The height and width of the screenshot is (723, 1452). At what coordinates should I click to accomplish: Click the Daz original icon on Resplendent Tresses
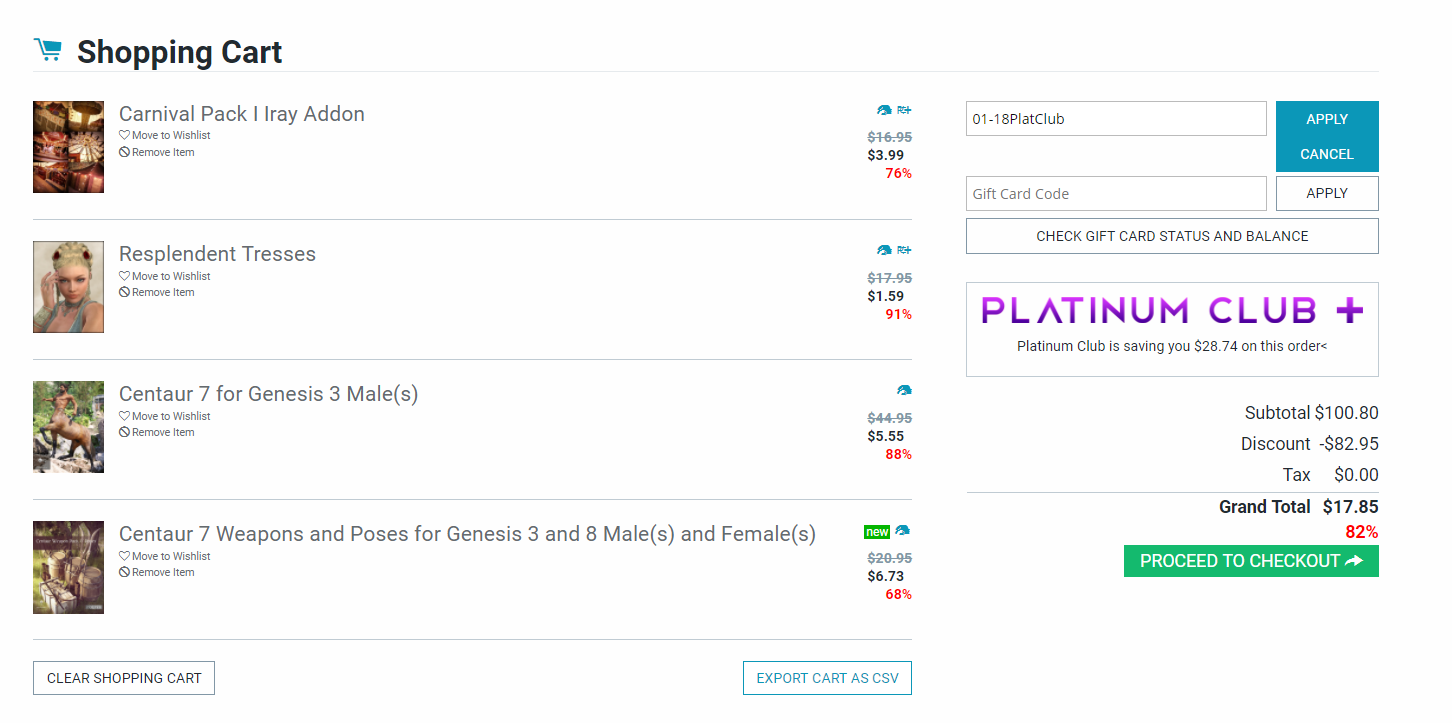point(884,250)
